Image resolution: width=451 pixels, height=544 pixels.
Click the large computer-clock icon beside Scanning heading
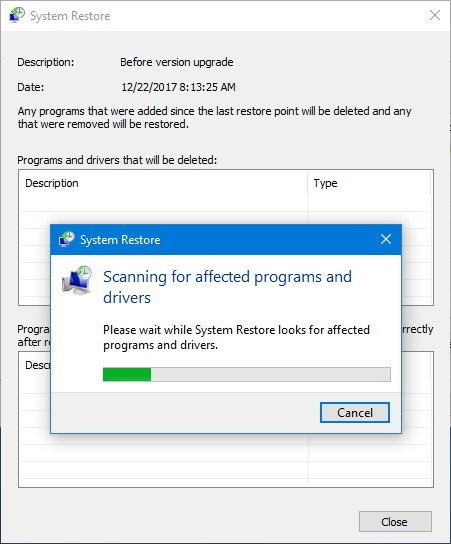(77, 280)
